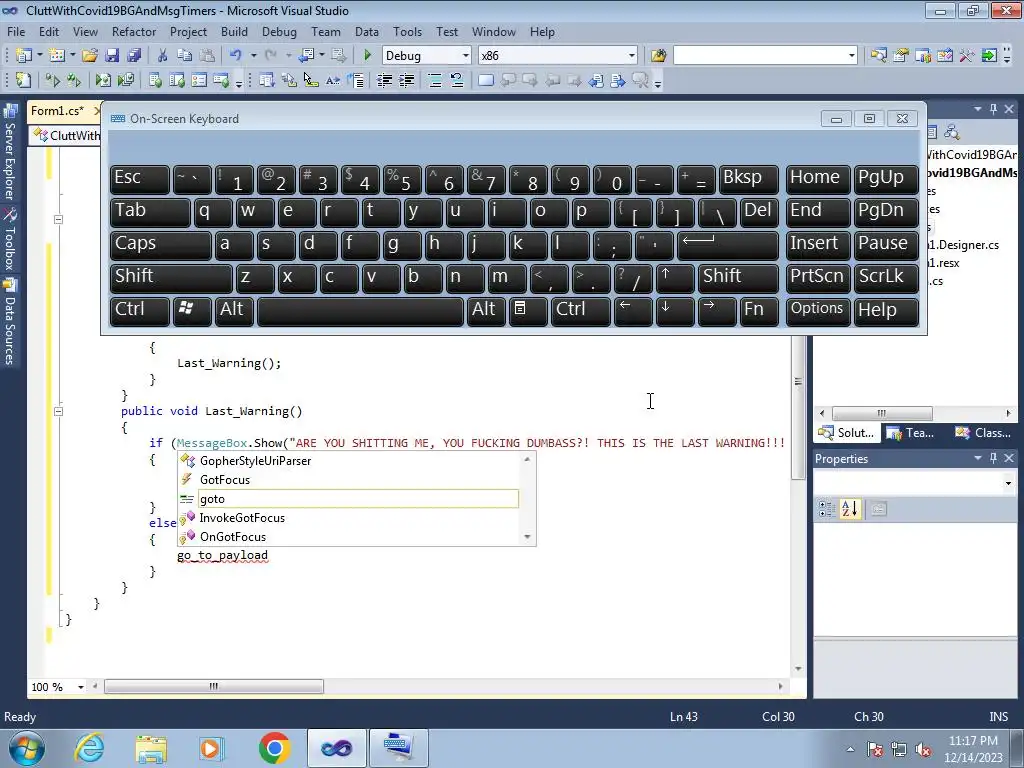Click the Open File folder icon
Viewport: 1024px width, 768px height.
pos(89,56)
